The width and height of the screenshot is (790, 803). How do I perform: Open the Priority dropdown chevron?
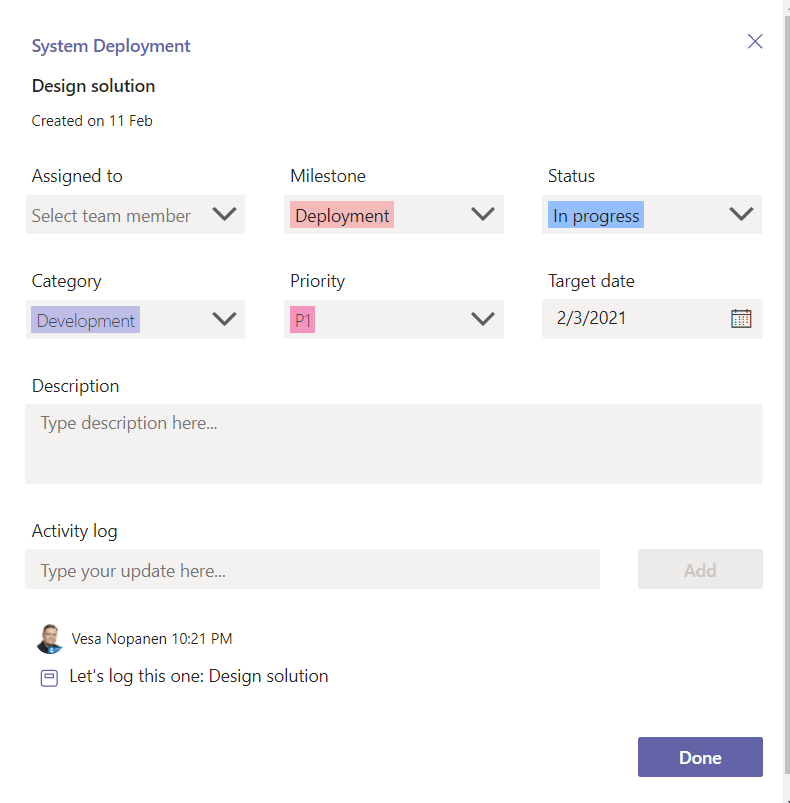(483, 319)
